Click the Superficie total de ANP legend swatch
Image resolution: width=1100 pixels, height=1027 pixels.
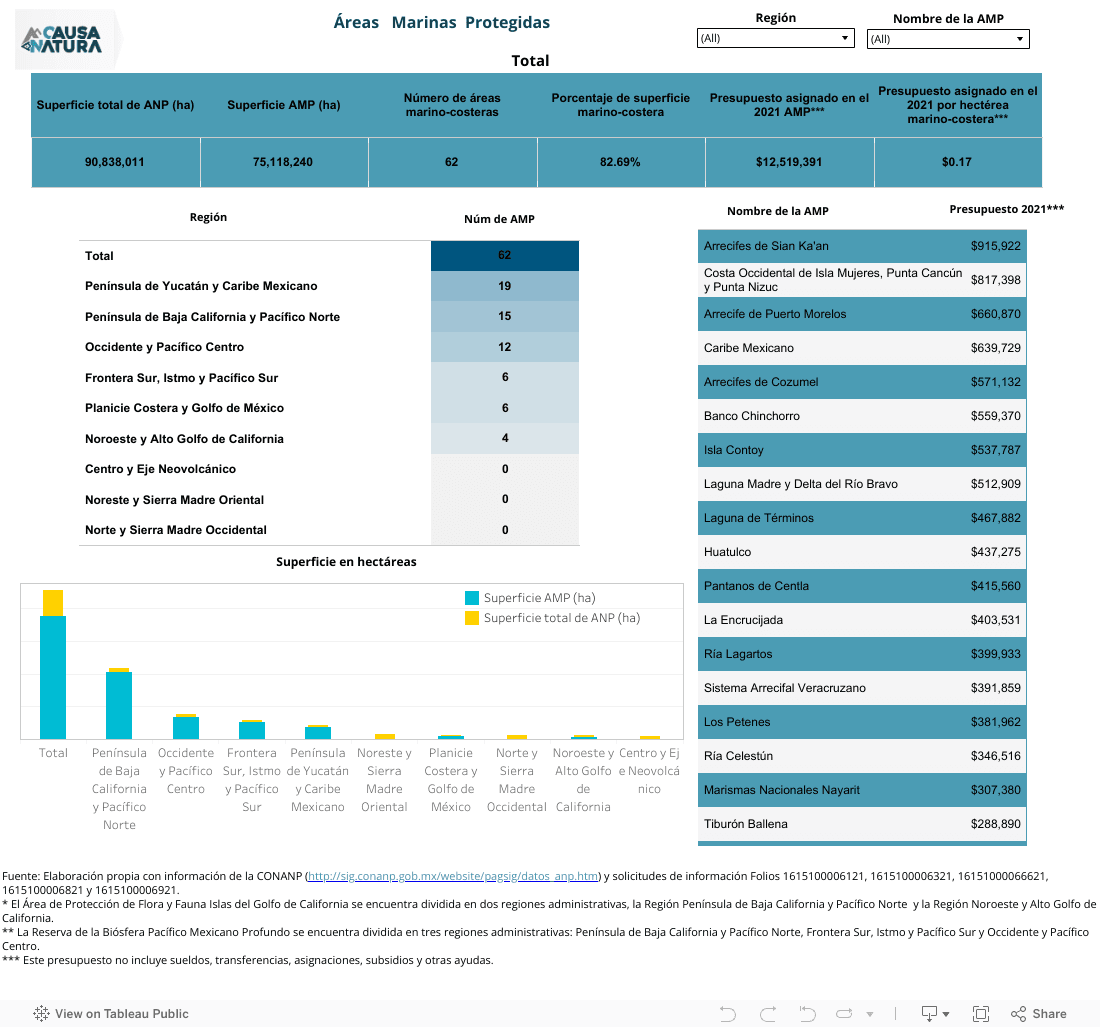(x=471, y=618)
